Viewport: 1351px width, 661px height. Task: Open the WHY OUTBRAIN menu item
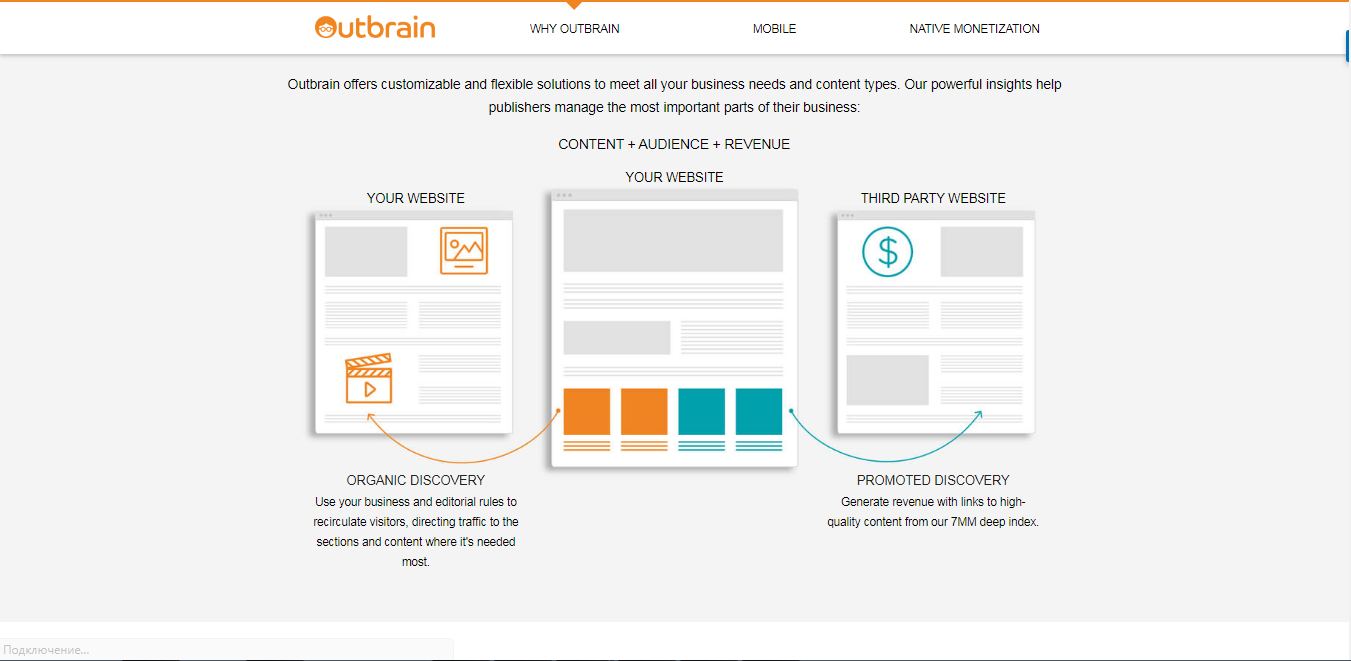coord(574,29)
